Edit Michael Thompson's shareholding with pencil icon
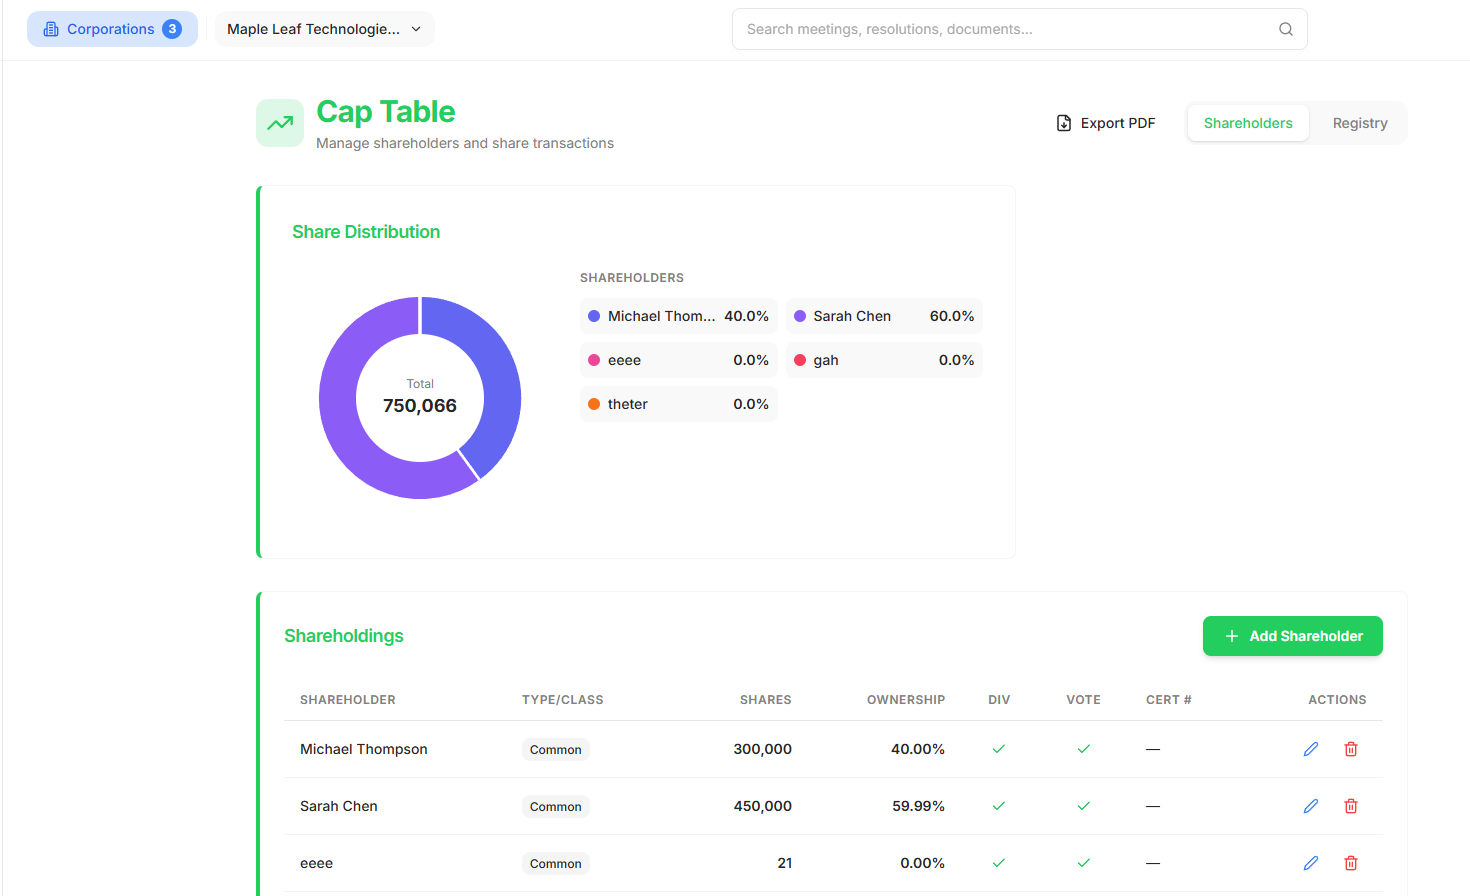 [x=1311, y=749]
